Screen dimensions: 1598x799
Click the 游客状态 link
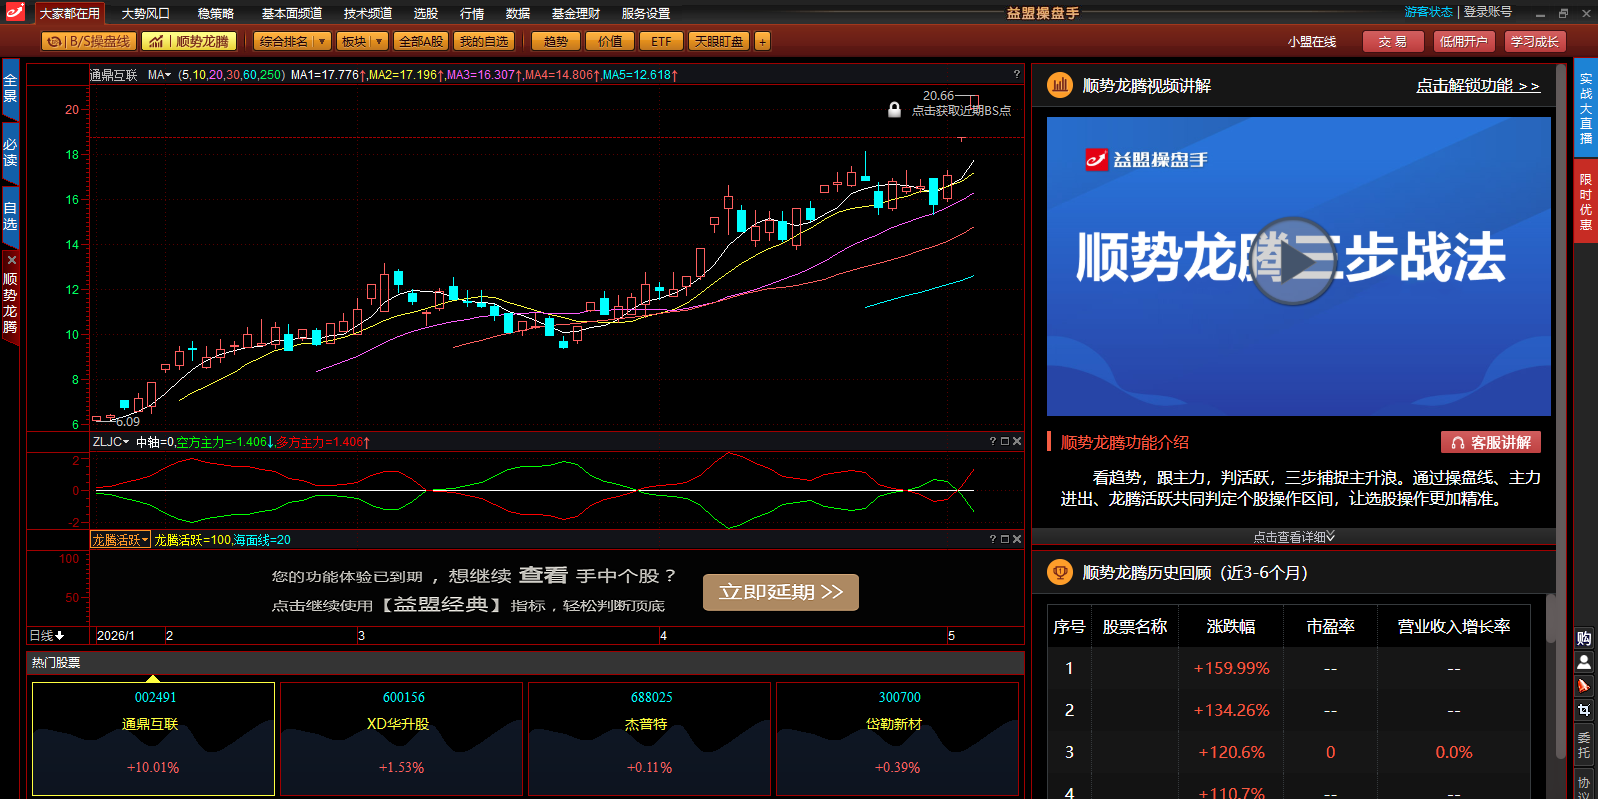point(1428,12)
